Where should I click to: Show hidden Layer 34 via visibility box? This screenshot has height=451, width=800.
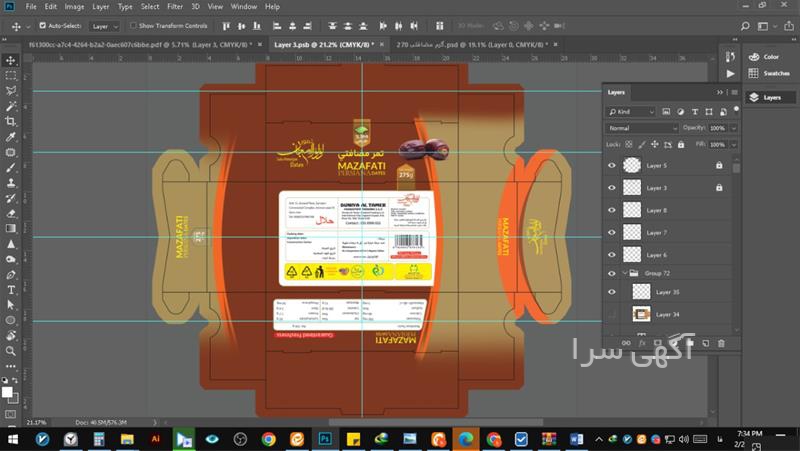[x=612, y=314]
